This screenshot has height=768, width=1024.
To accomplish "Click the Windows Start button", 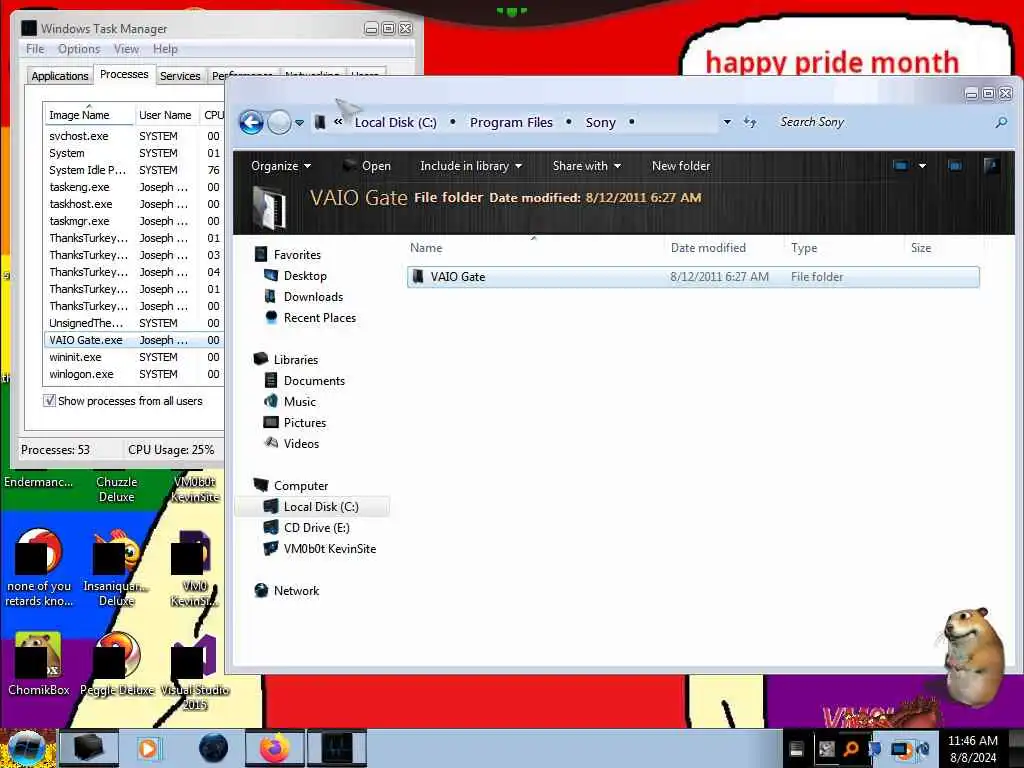I will pos(26,748).
